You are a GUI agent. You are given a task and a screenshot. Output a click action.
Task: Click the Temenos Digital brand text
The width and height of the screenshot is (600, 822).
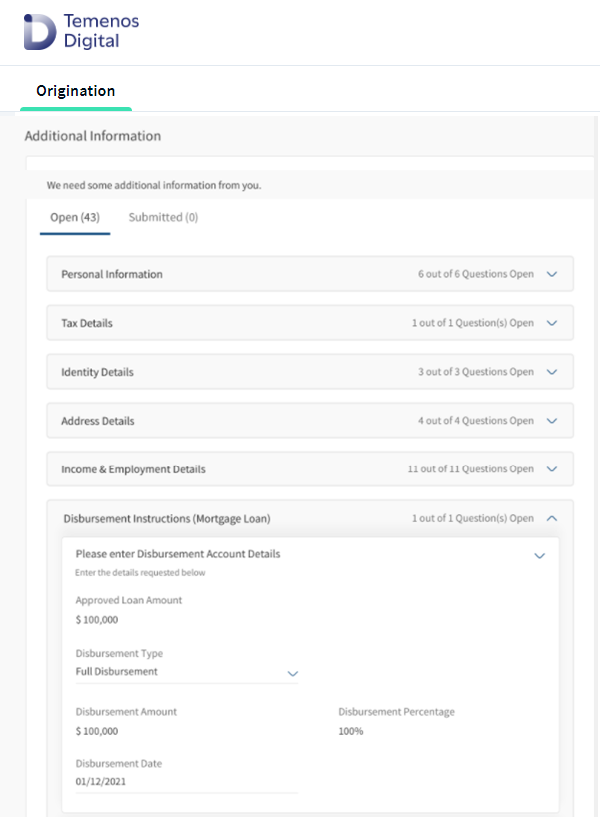pos(101,31)
